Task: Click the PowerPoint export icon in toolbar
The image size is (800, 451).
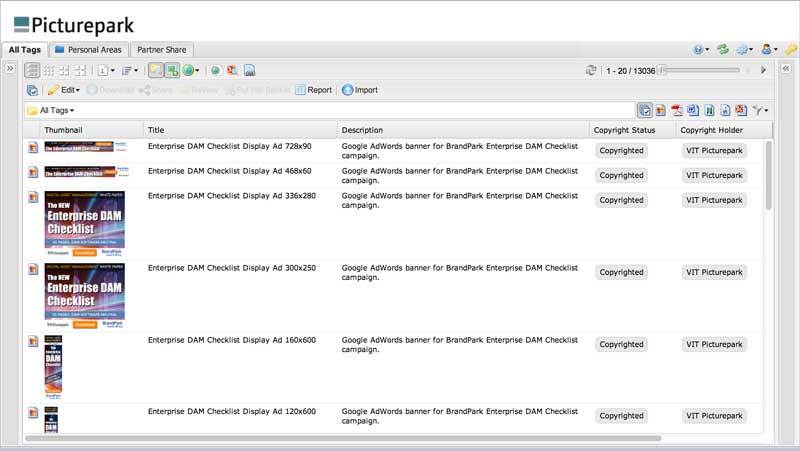Action: [x=232, y=70]
